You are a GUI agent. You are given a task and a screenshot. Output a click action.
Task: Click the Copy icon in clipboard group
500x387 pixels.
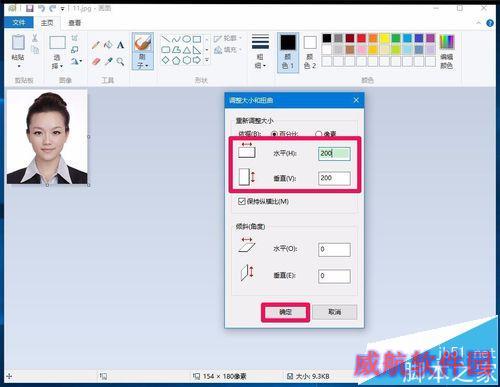pos(35,50)
